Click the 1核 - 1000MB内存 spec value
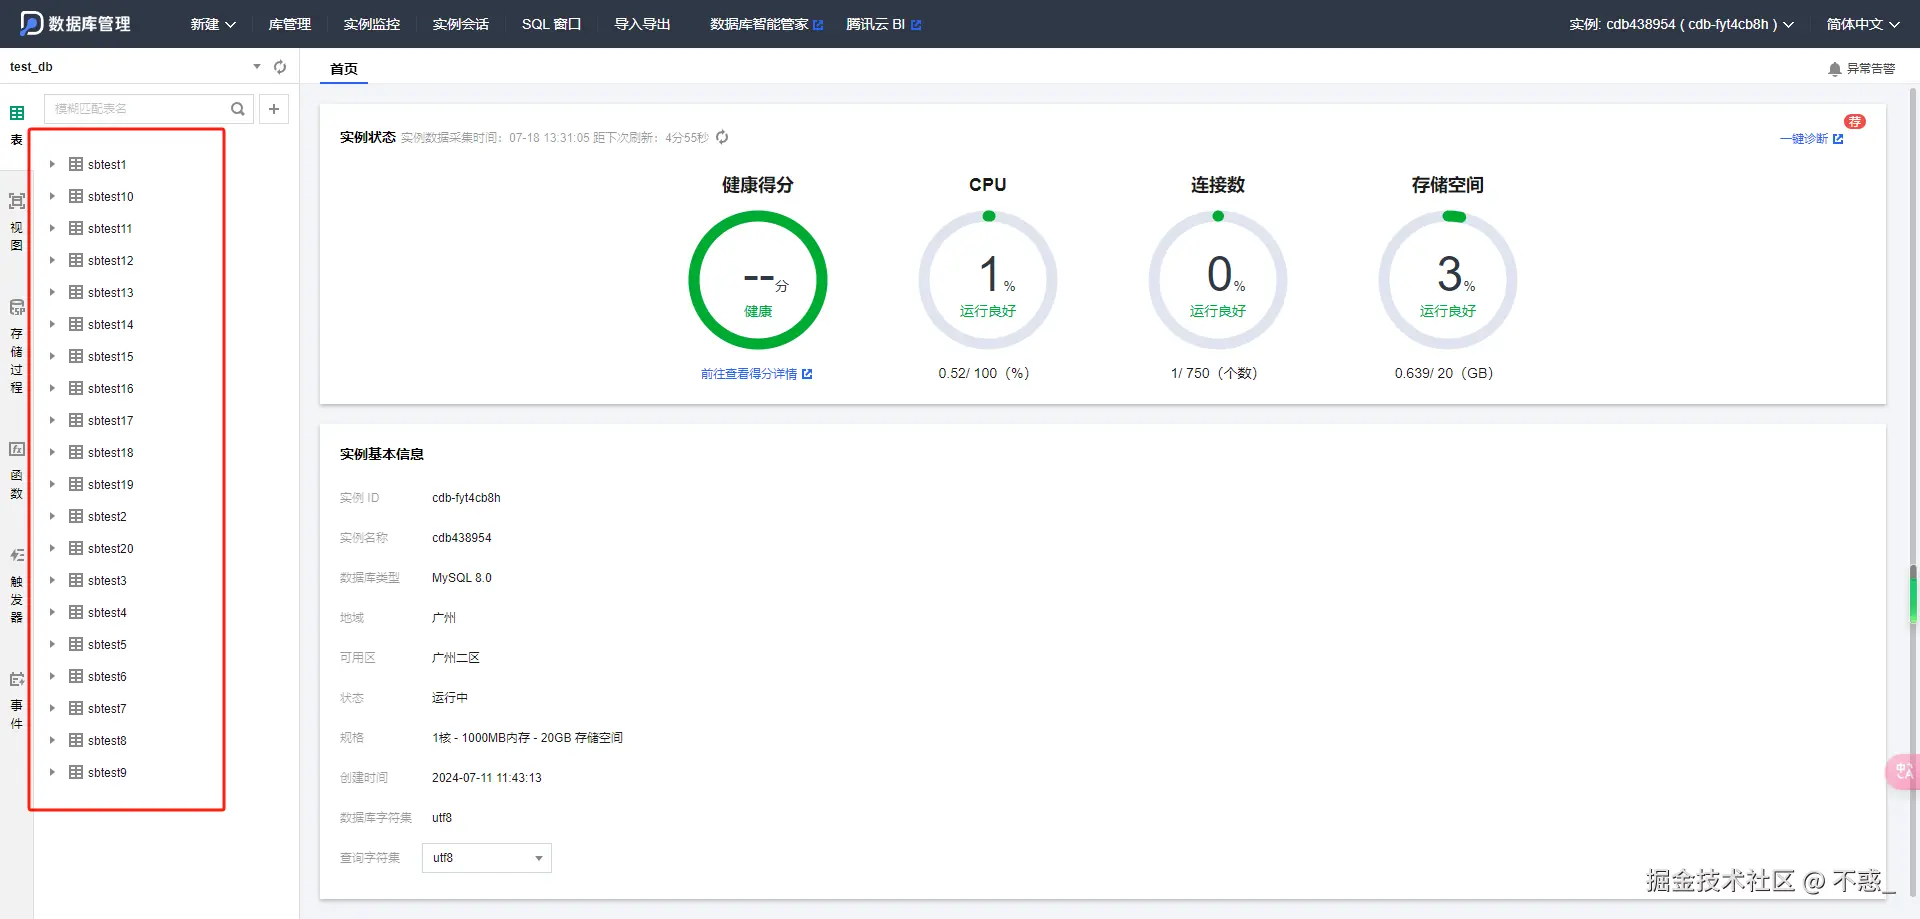The image size is (1920, 919). (527, 738)
